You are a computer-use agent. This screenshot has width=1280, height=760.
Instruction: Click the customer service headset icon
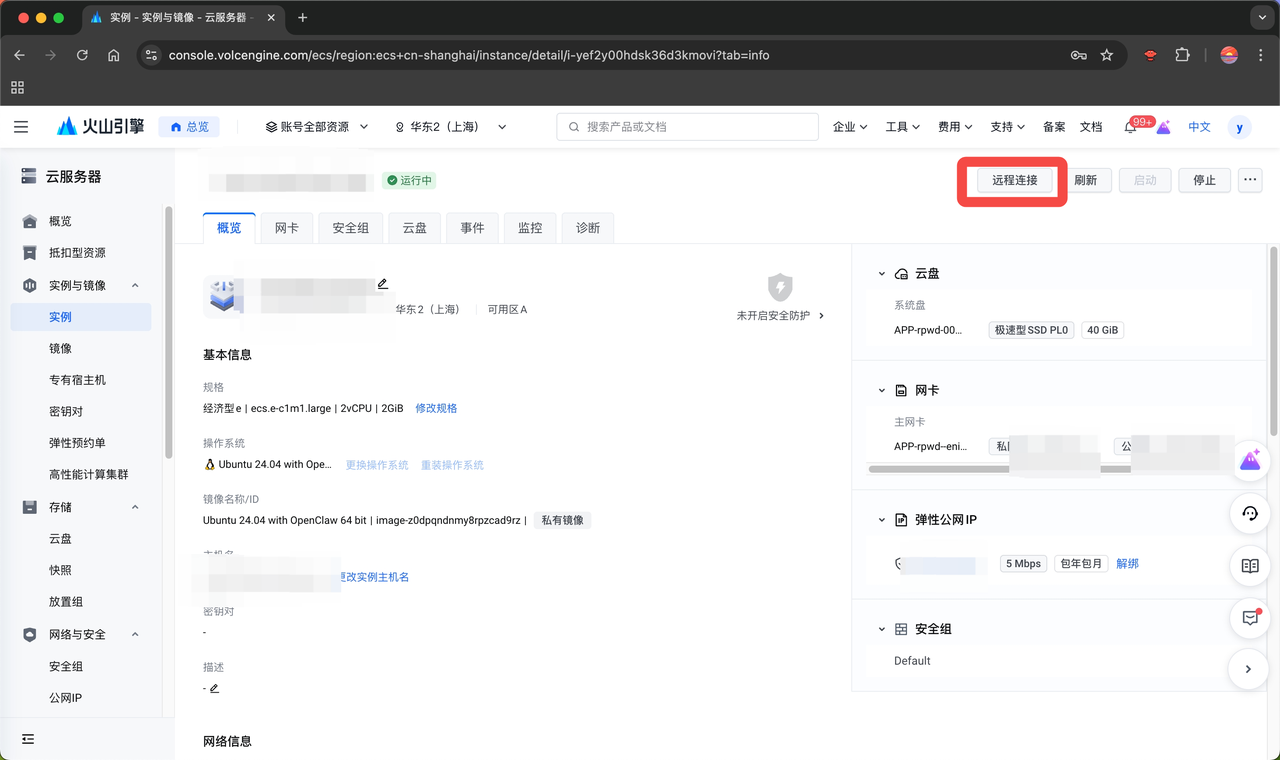click(x=1249, y=514)
